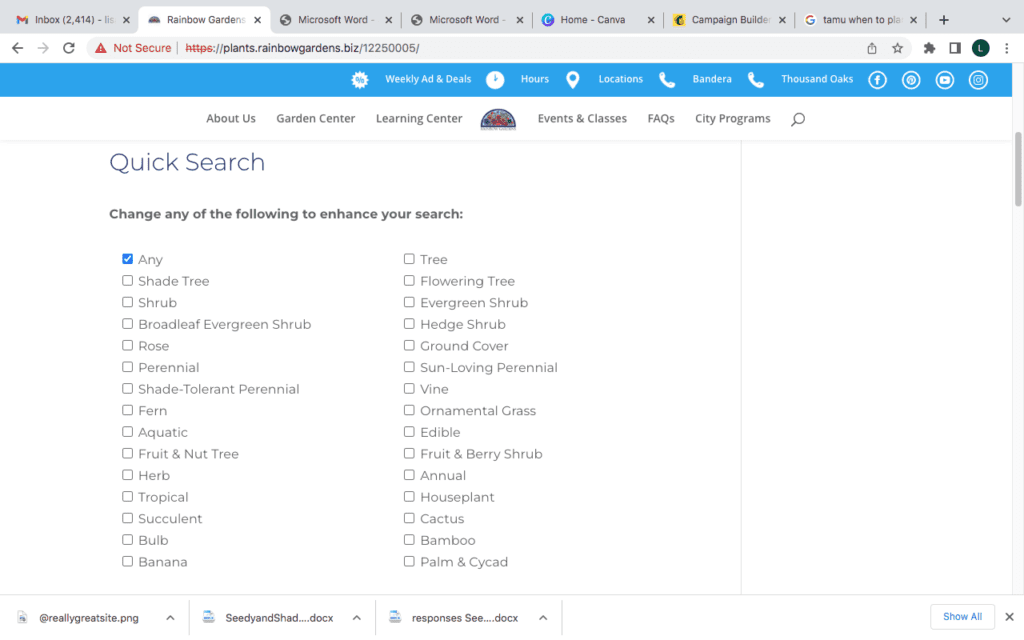Enable the Shade Tree filter
1024x640 pixels.
tap(127, 280)
